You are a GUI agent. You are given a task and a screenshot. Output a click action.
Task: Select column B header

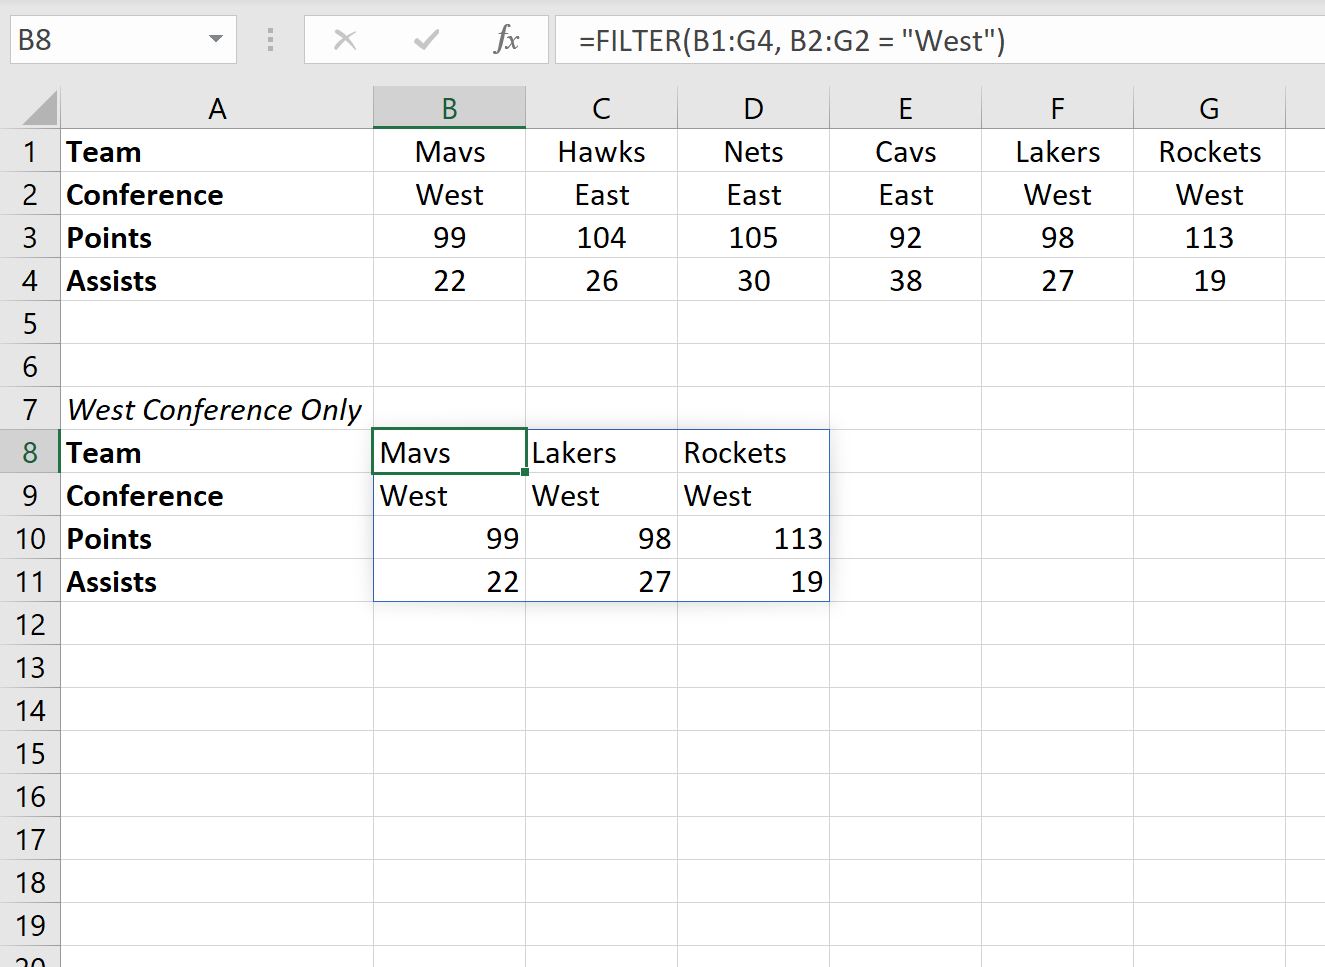[x=450, y=108]
